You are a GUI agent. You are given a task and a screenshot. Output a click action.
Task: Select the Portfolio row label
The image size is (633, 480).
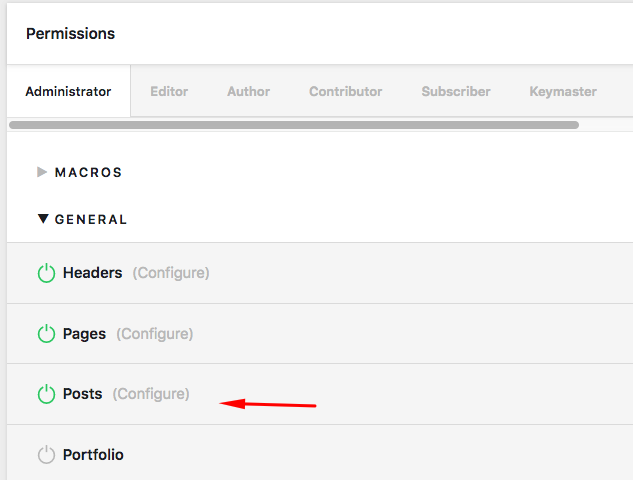coord(93,455)
